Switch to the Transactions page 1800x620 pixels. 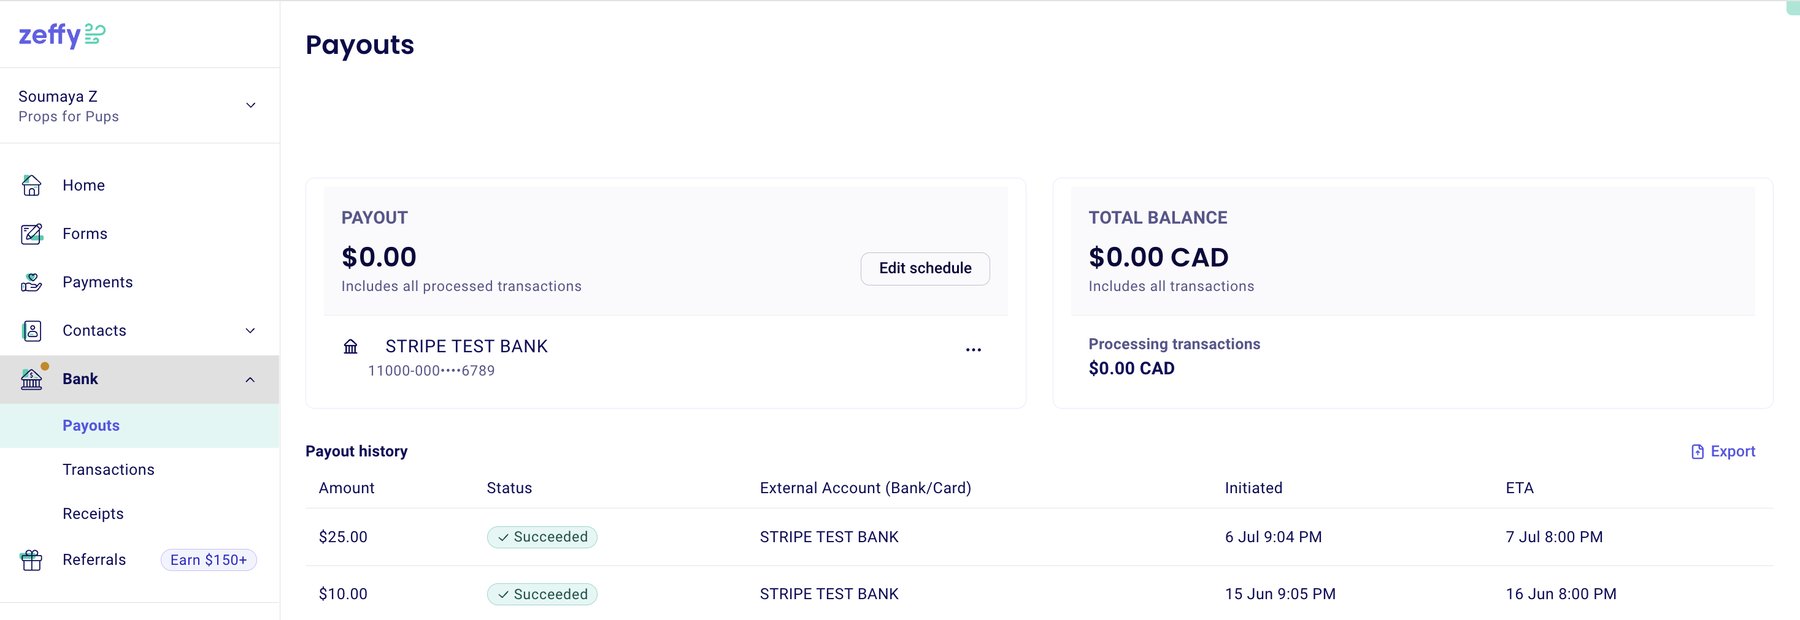coord(108,469)
